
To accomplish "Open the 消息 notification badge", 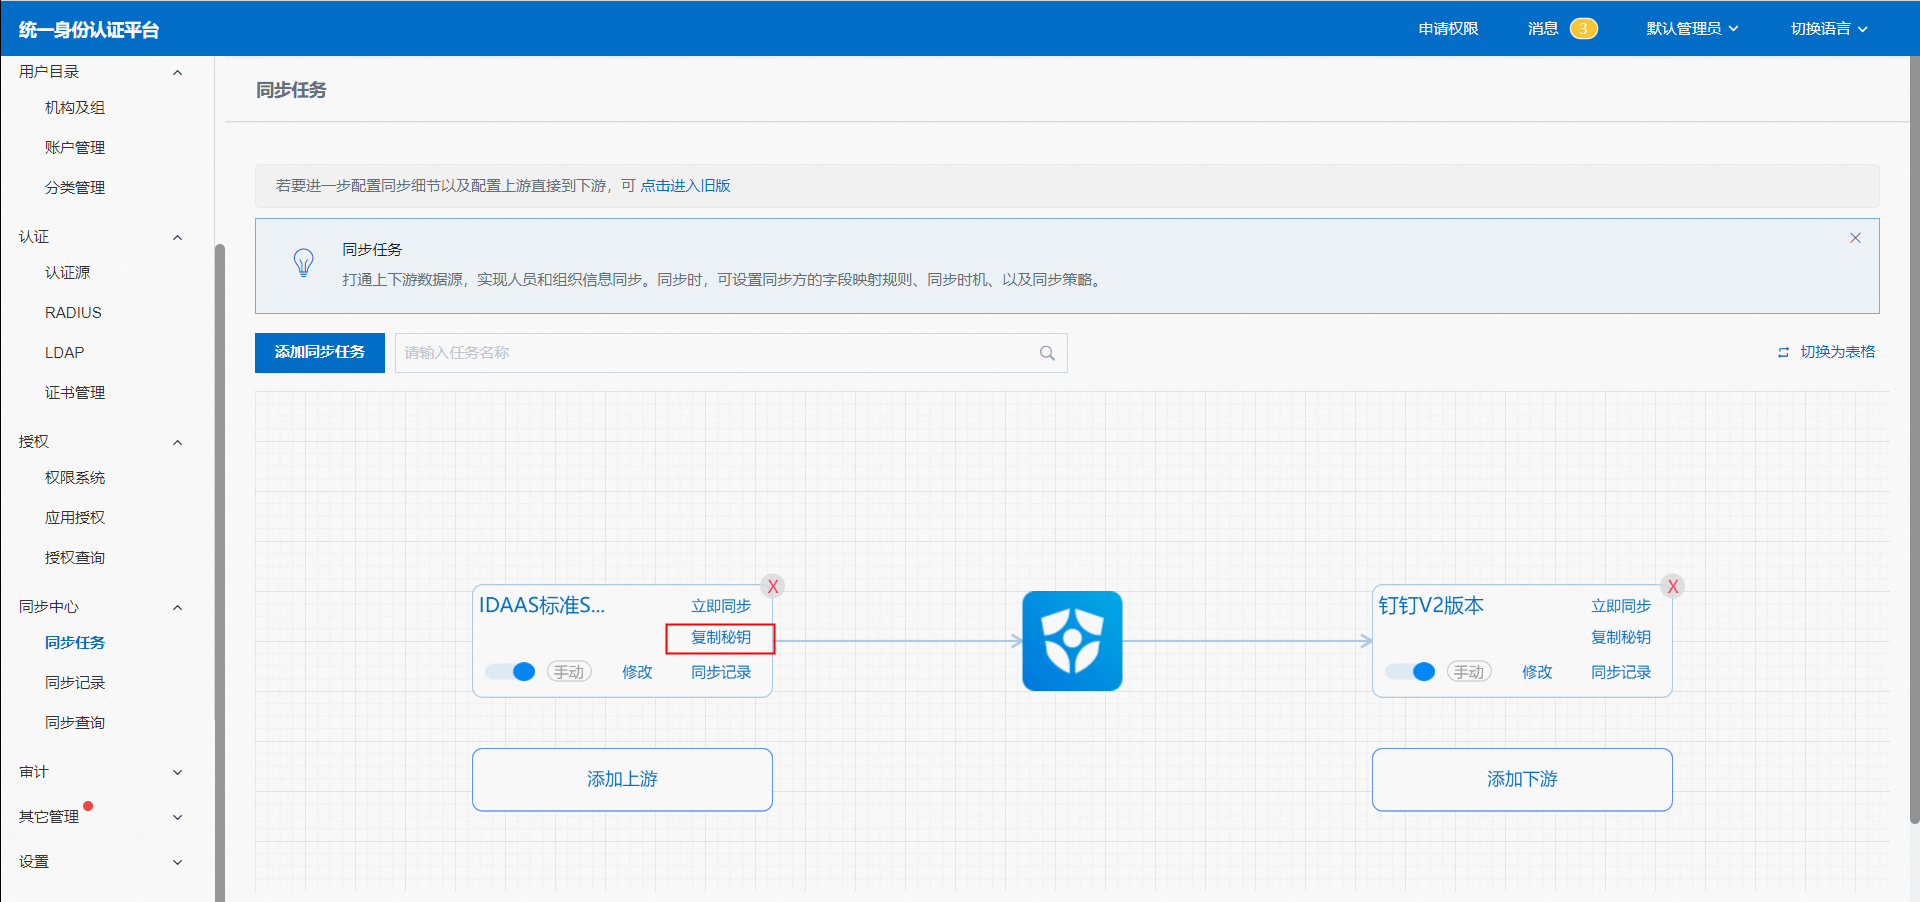I will point(1583,29).
